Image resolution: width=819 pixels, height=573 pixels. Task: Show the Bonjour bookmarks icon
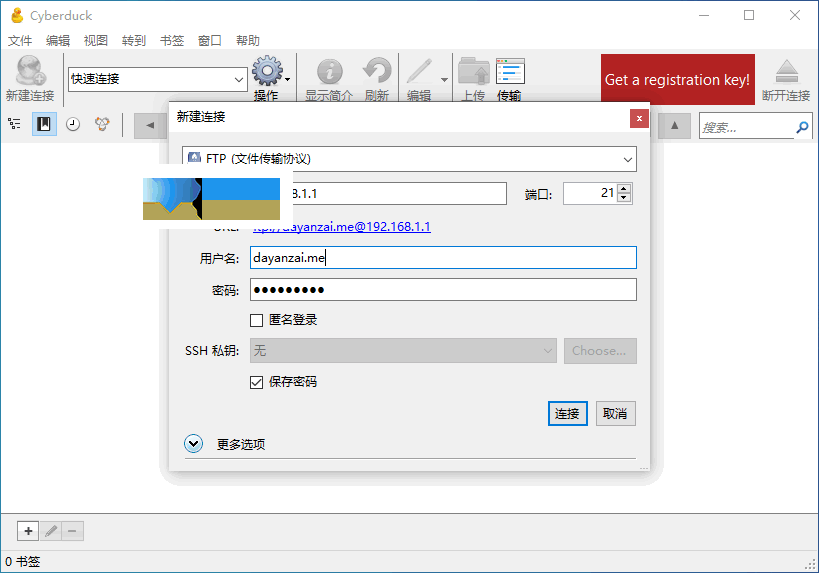coord(102,124)
